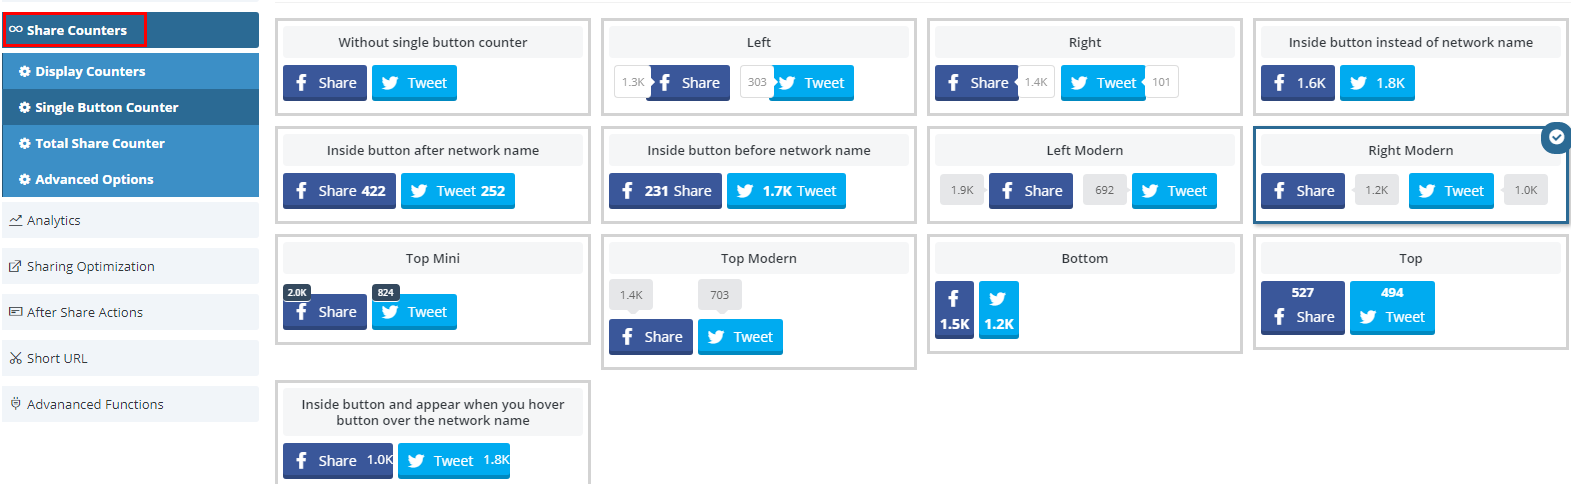Expand the Analytics sidebar section
This screenshot has width=1571, height=485.
point(130,220)
